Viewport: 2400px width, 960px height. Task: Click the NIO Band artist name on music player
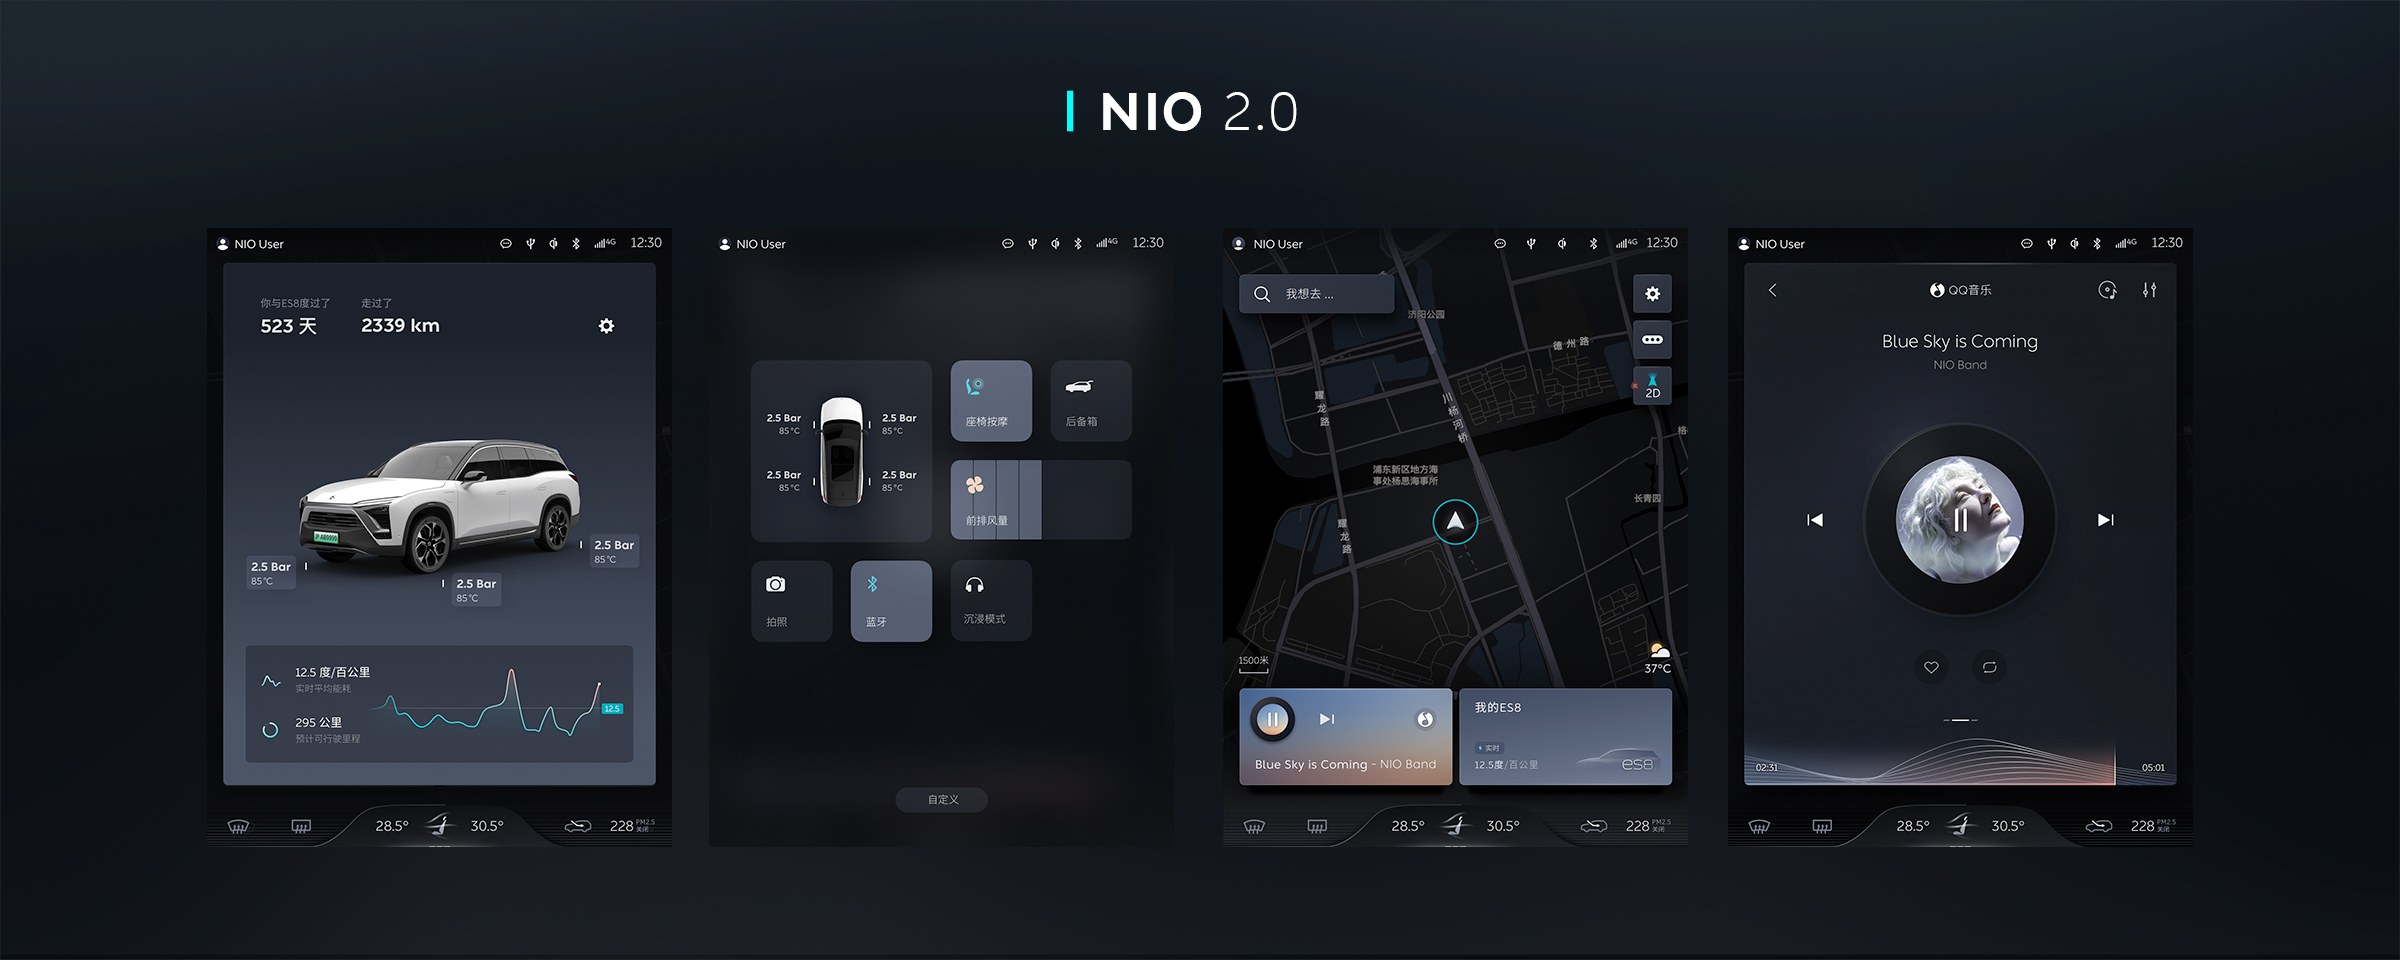1960,365
